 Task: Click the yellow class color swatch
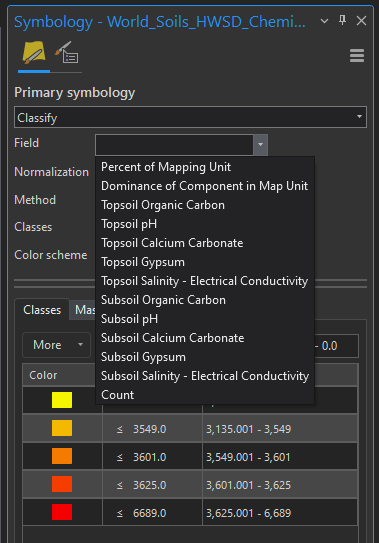point(62,400)
